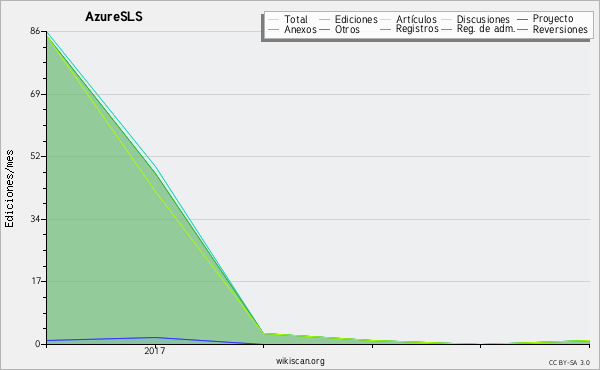Click the CC BY-SA 3.0 license text
Image resolution: width=600 pixels, height=370 pixels.
[x=569, y=362]
